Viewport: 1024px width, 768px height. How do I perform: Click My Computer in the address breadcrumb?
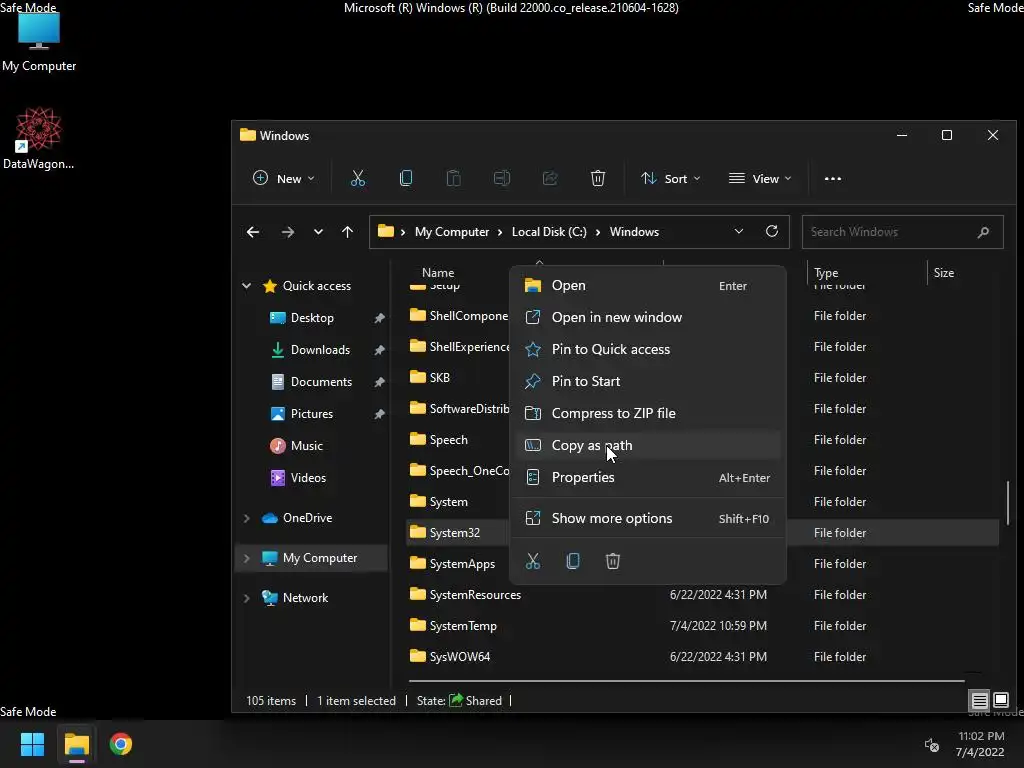tap(452, 232)
